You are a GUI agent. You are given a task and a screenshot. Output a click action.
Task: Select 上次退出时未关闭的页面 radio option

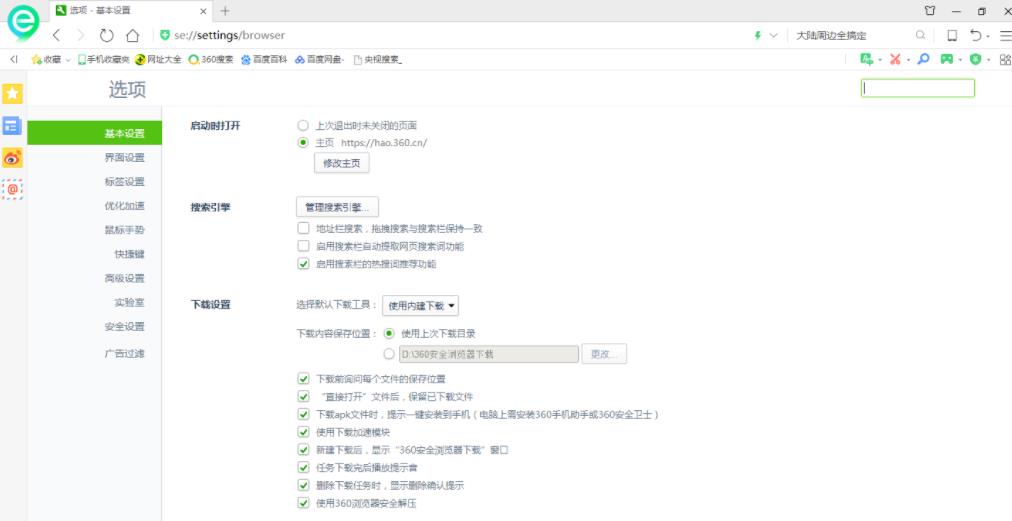pos(303,125)
